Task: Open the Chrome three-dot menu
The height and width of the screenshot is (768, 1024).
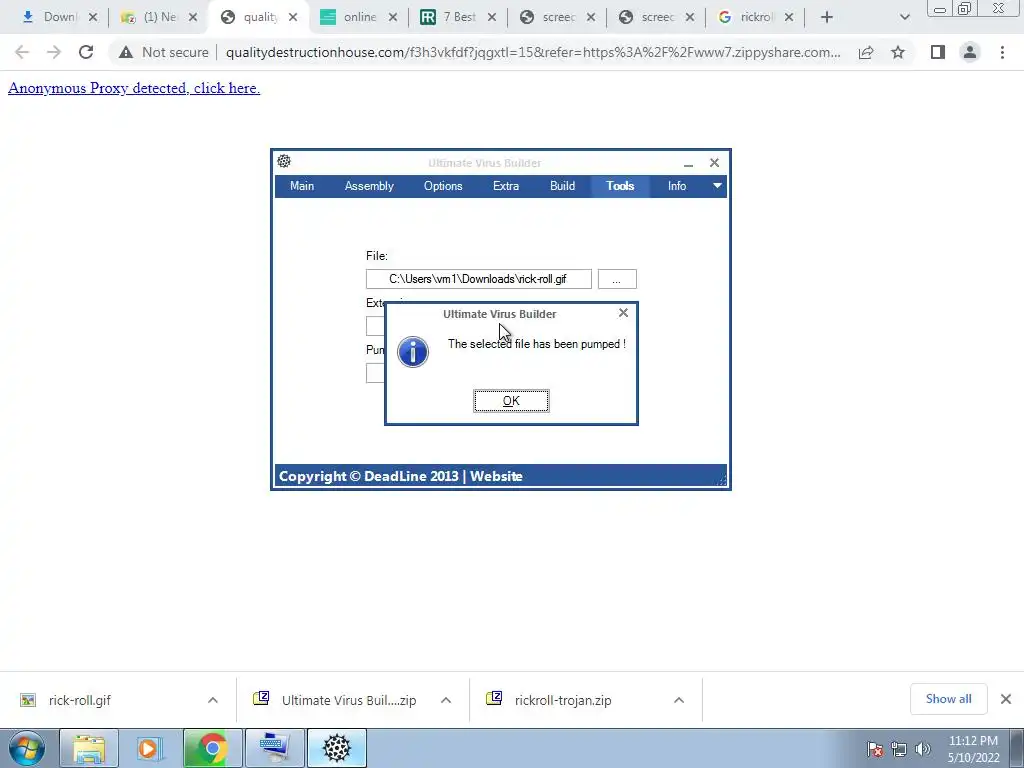Action: [x=1002, y=52]
